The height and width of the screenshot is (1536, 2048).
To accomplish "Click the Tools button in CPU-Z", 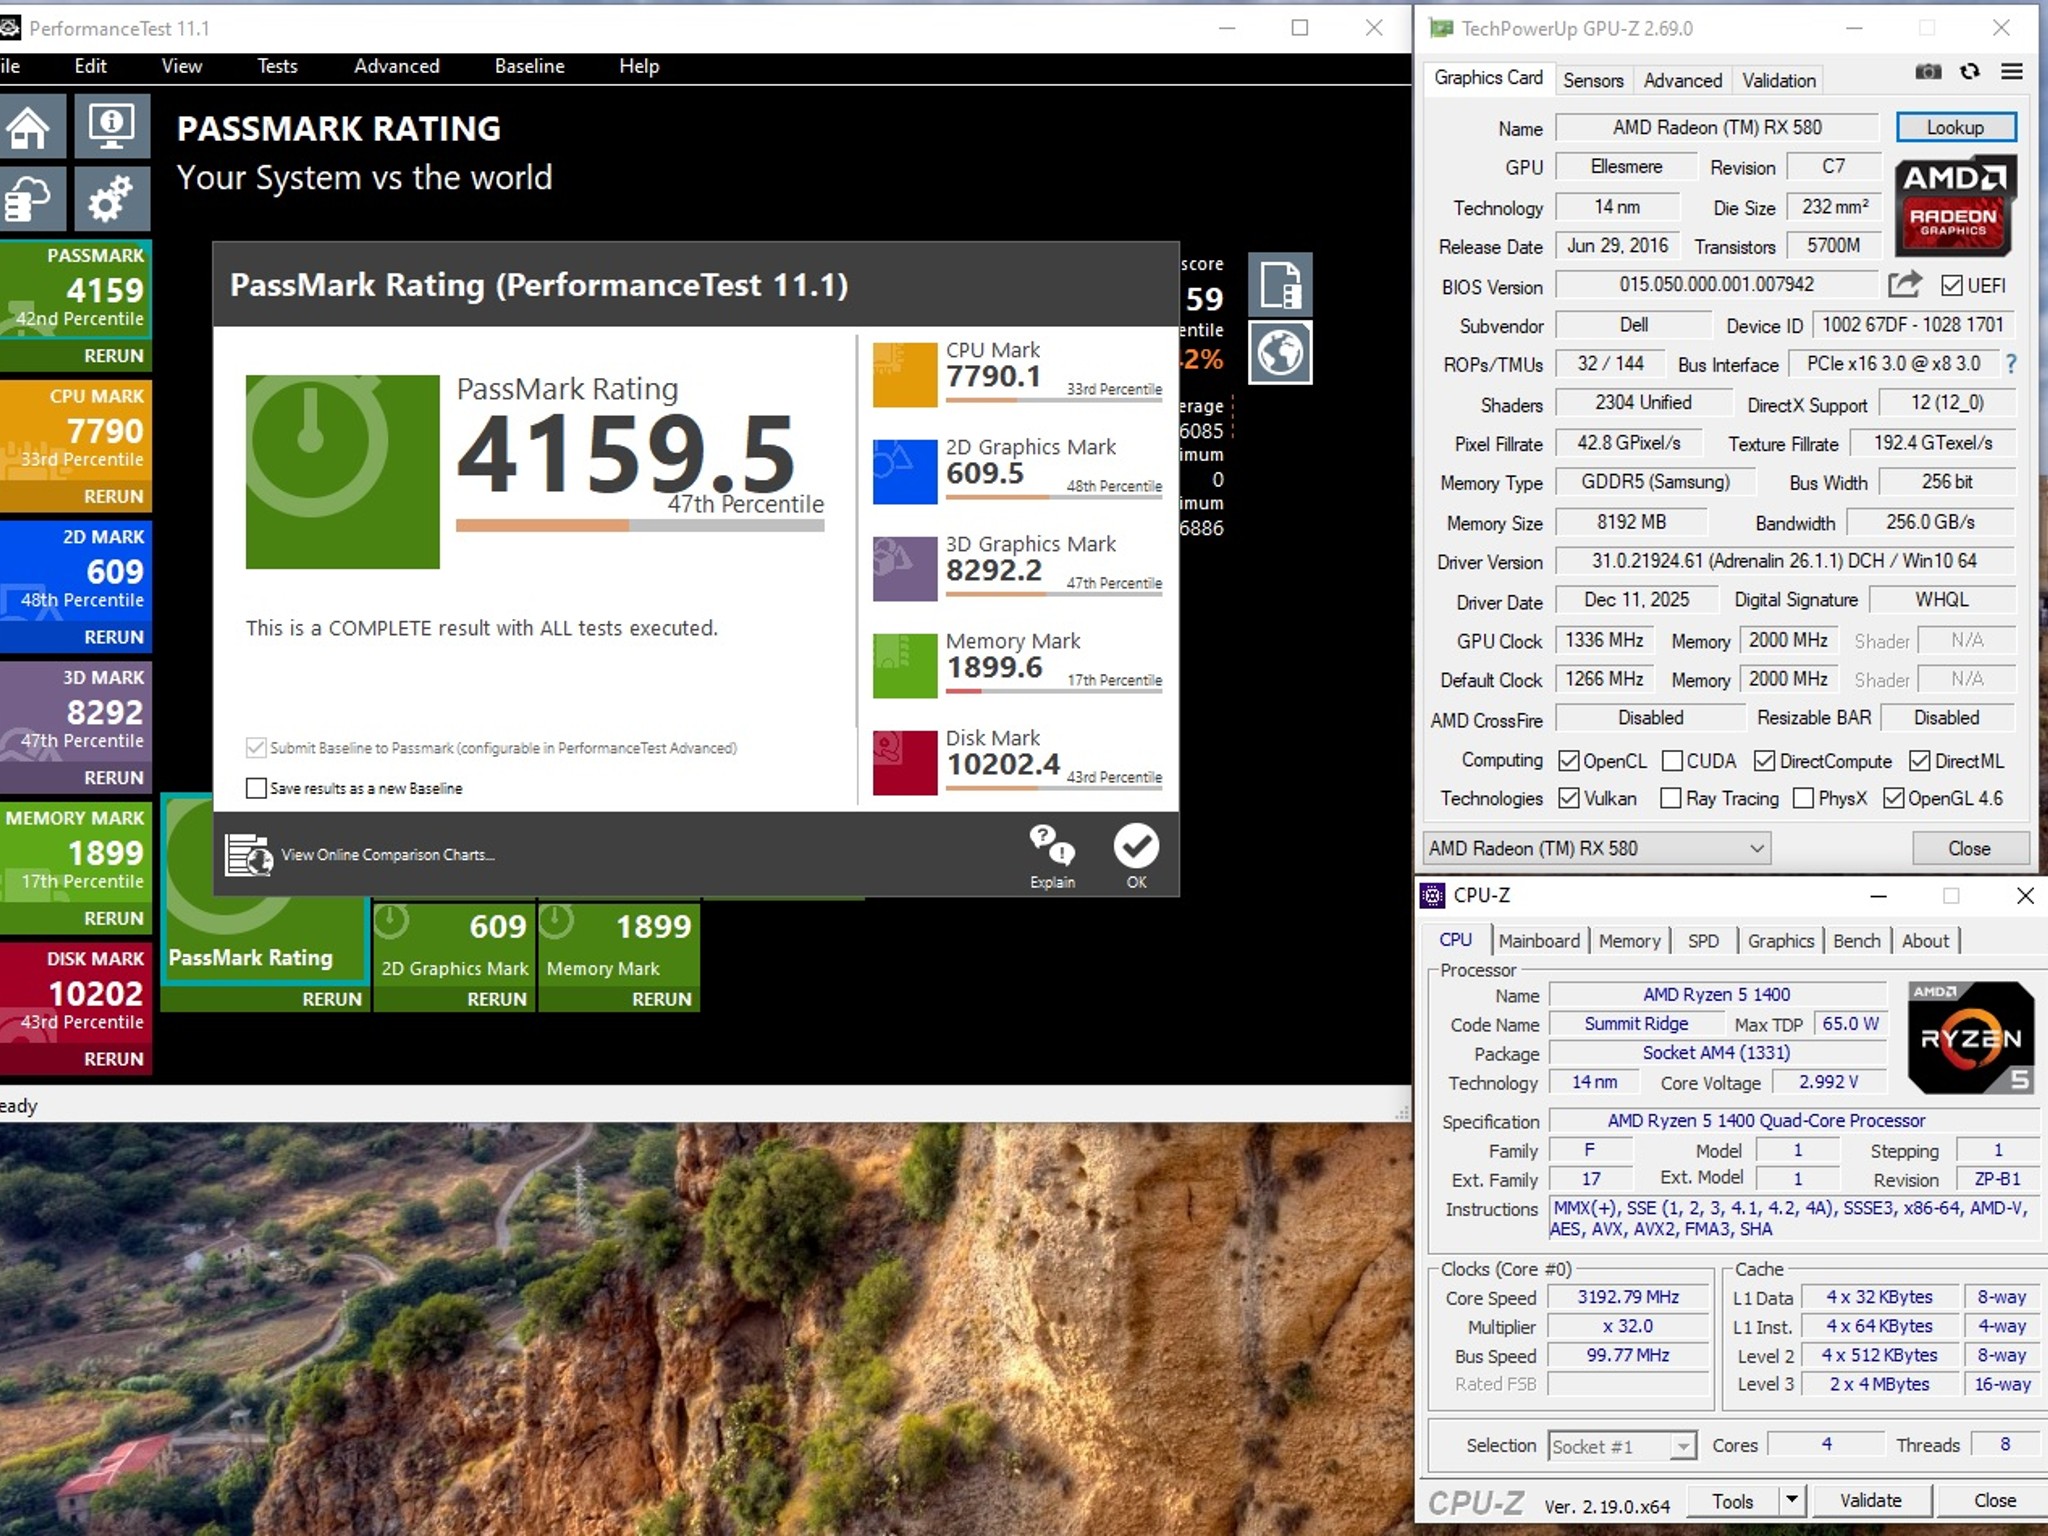I will point(1733,1500).
